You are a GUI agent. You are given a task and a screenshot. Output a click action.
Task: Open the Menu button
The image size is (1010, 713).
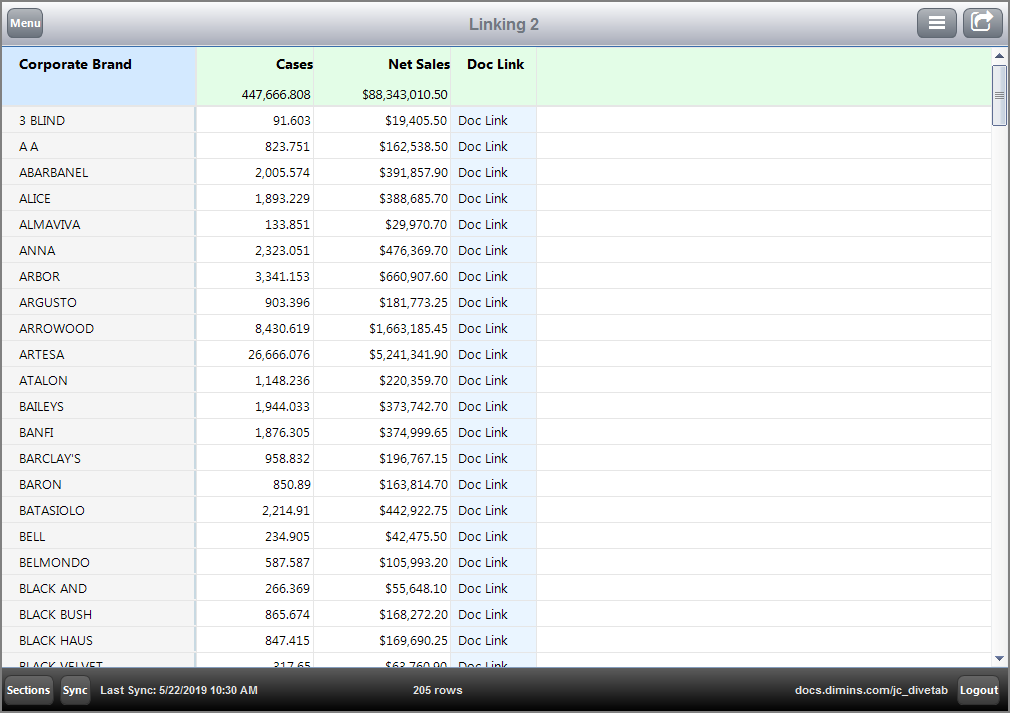click(x=24, y=22)
